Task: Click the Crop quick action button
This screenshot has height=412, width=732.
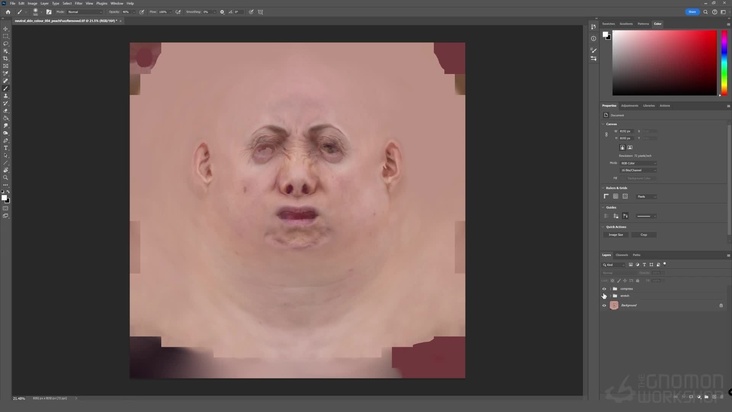Action: pos(644,235)
